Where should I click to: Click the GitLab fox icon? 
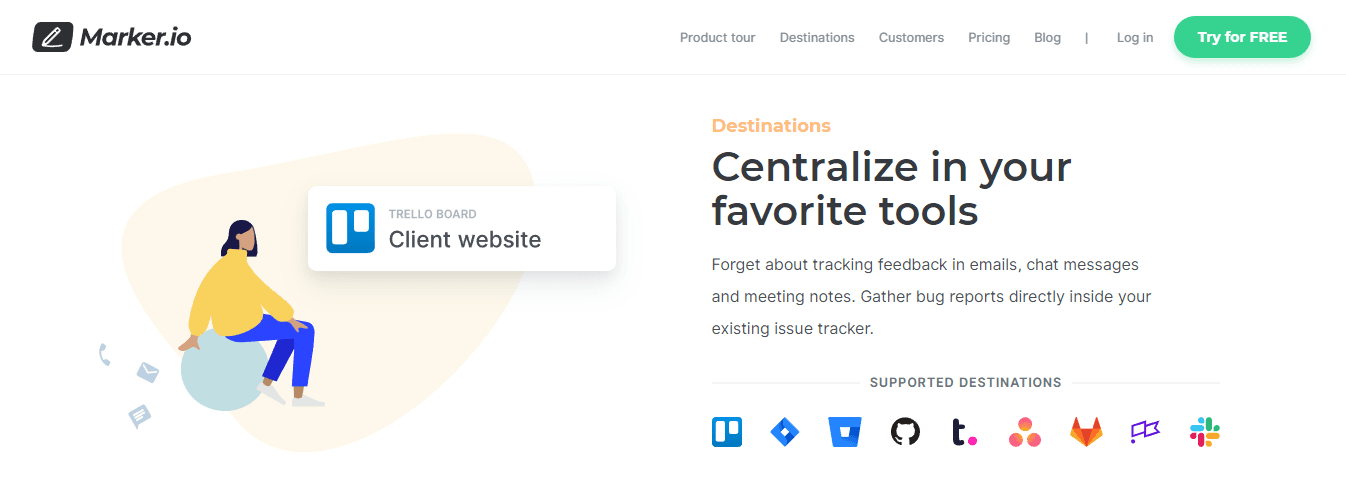[x=1085, y=432]
